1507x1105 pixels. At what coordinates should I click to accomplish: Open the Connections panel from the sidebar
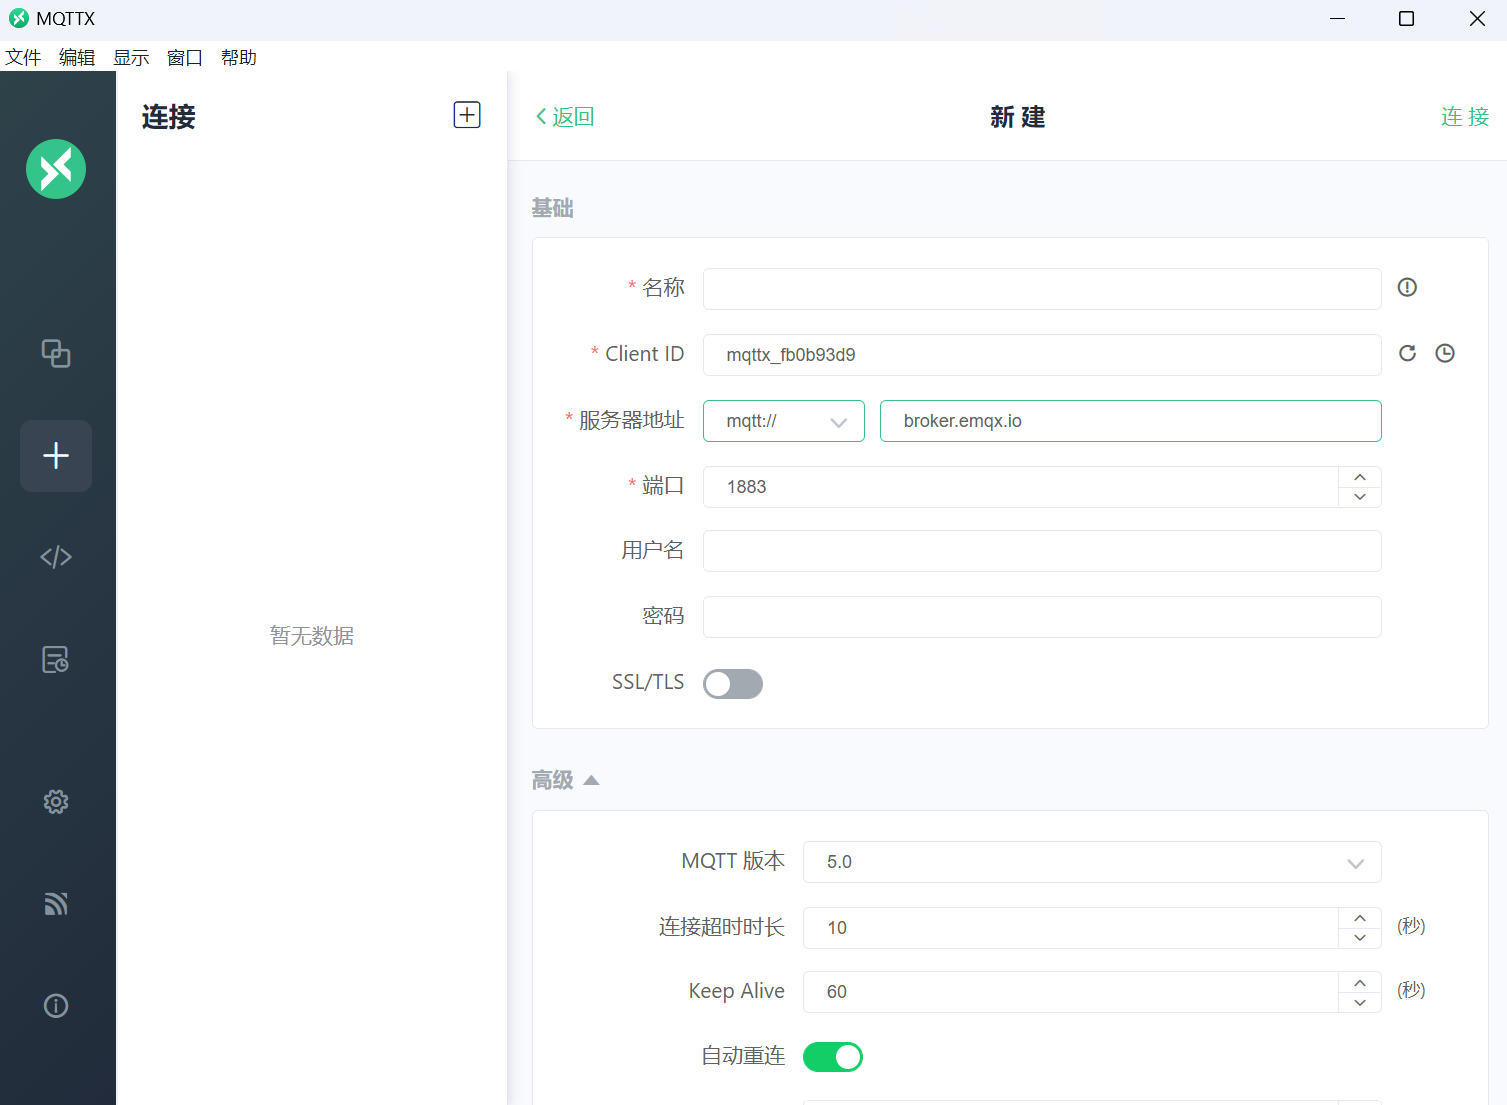[x=55, y=354]
